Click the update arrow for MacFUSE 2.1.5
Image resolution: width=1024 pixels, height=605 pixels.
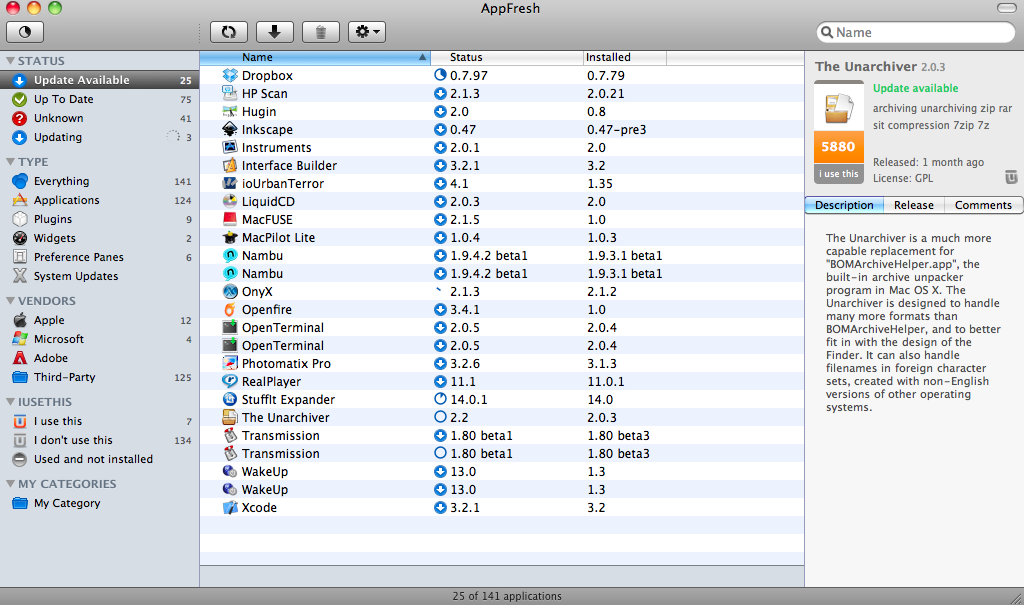pos(440,219)
